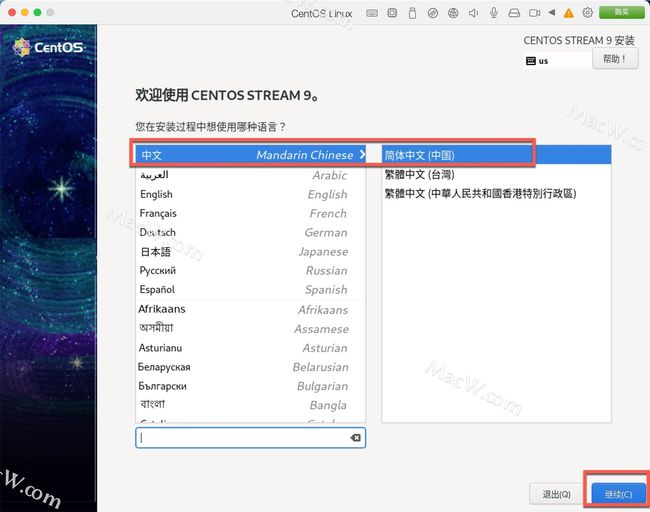This screenshot has height=512, width=650.
Task: Open the VM settings gear icon
Action: (587, 13)
